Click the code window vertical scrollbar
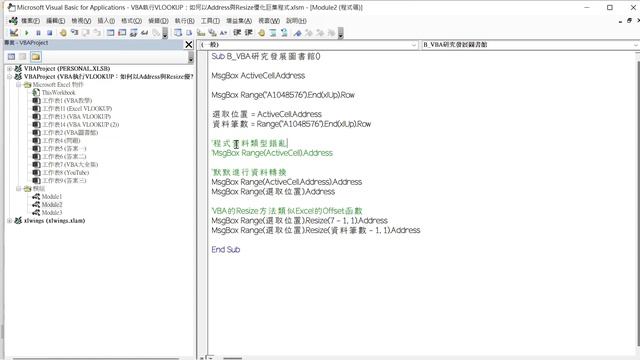 [x=637, y=202]
